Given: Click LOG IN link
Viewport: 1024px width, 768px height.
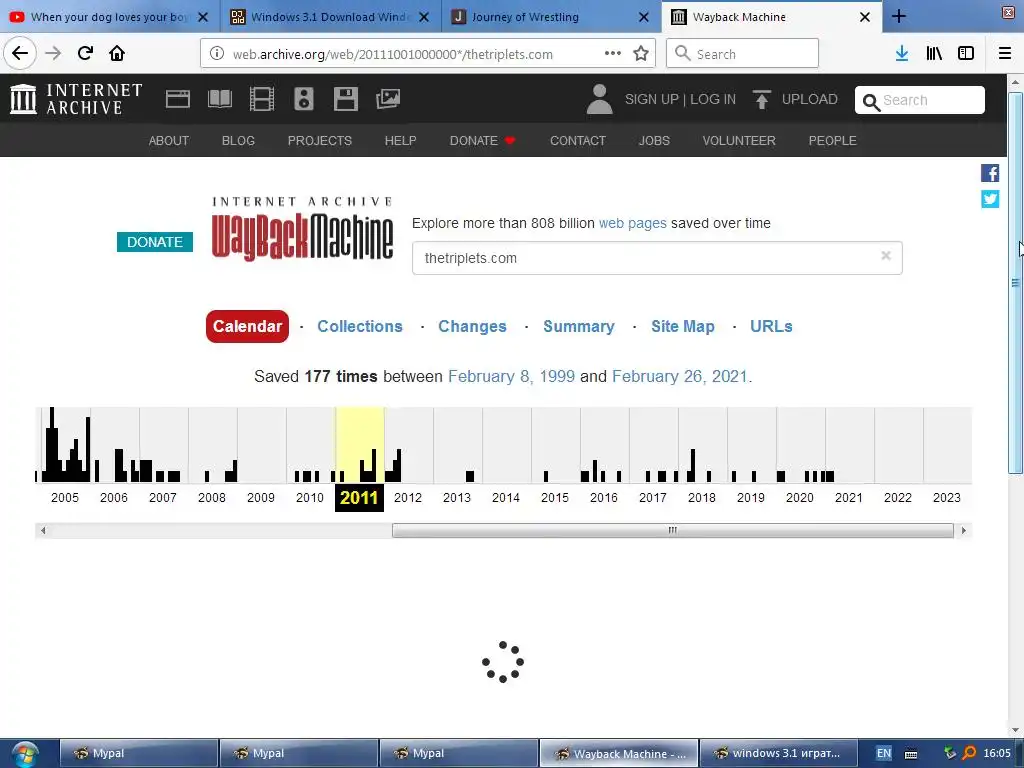Looking at the screenshot, I should [712, 99].
